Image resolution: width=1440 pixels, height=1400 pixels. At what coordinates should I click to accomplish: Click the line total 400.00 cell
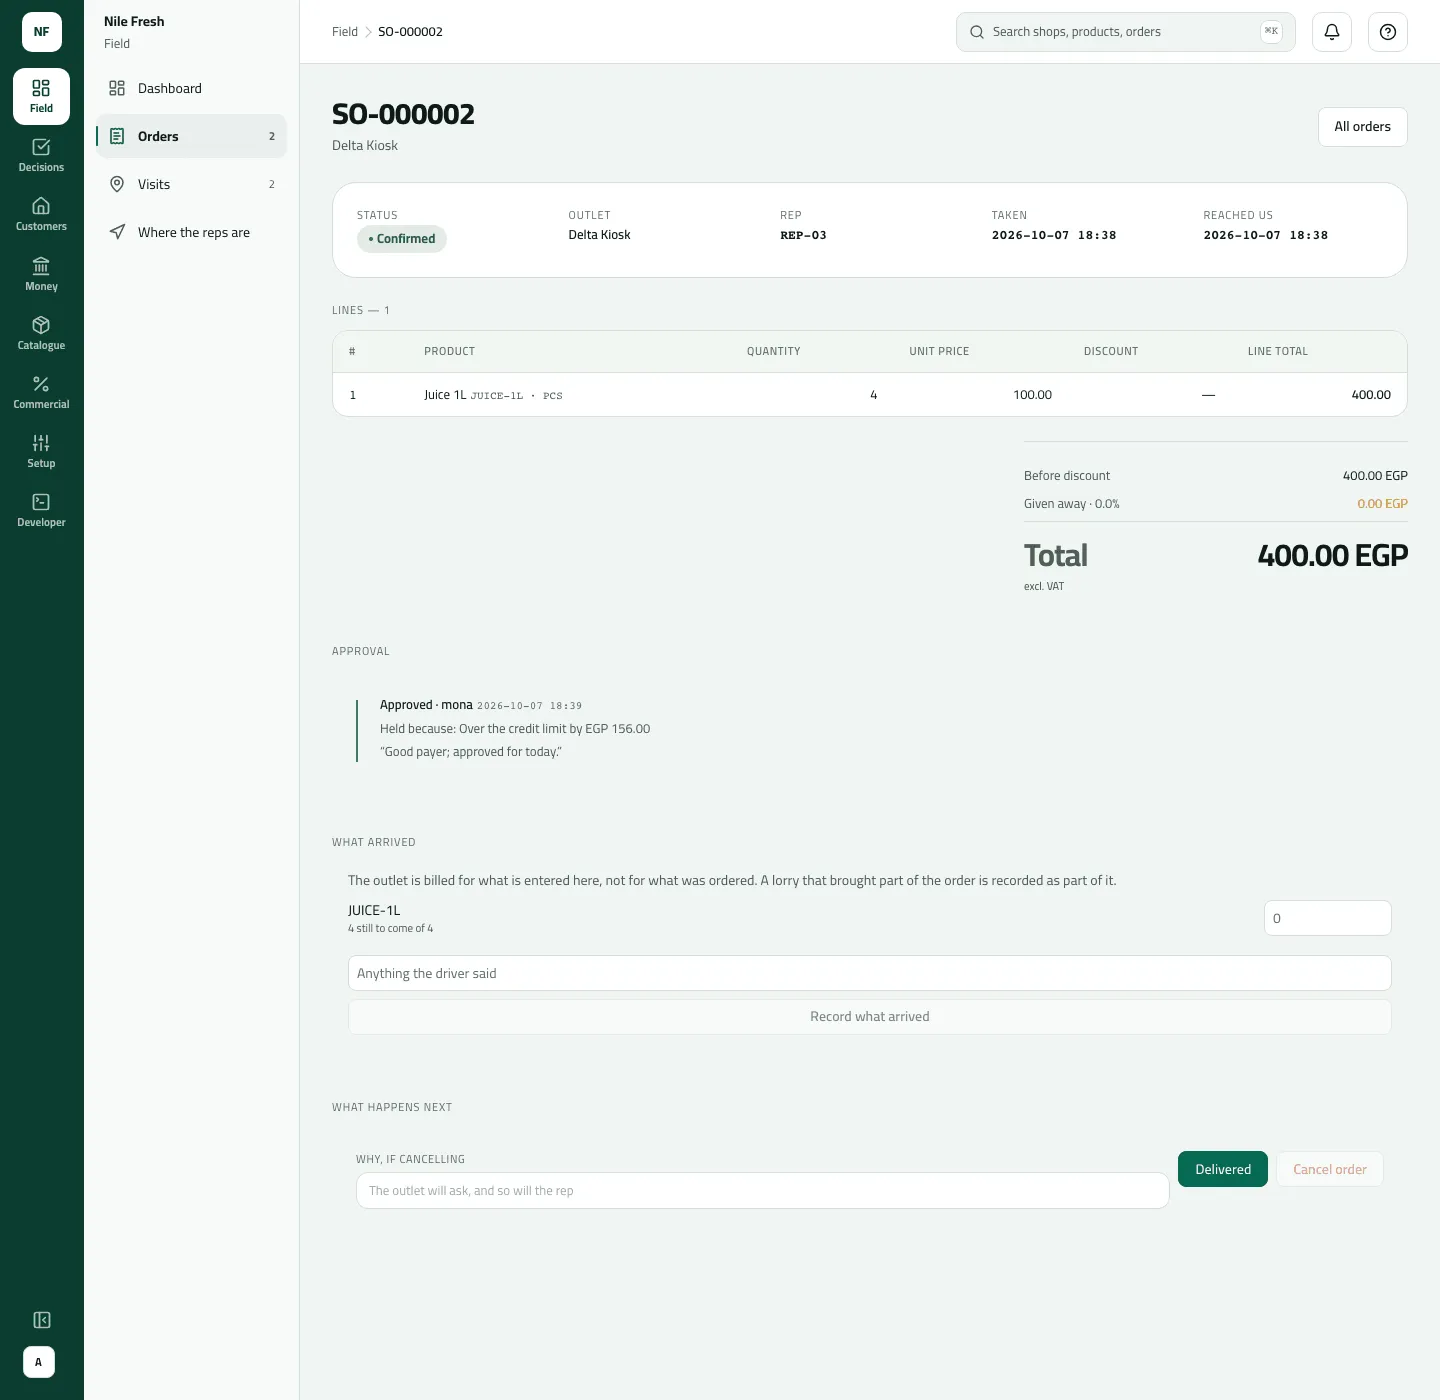[1371, 395]
